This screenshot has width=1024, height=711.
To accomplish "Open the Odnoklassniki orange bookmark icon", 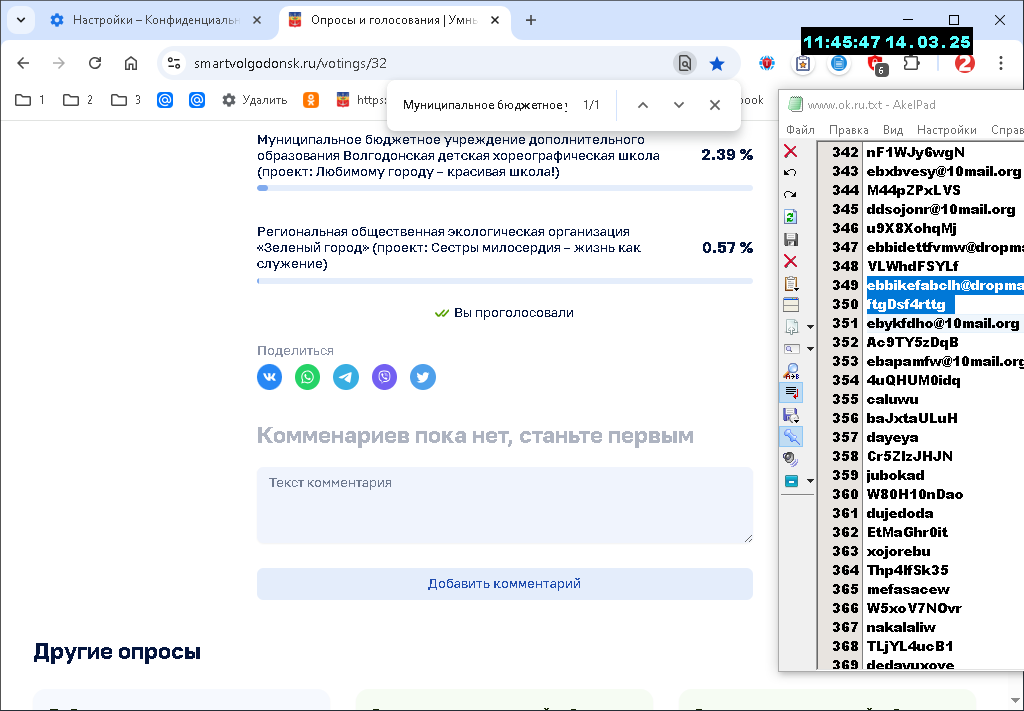I will pyautogui.click(x=311, y=100).
